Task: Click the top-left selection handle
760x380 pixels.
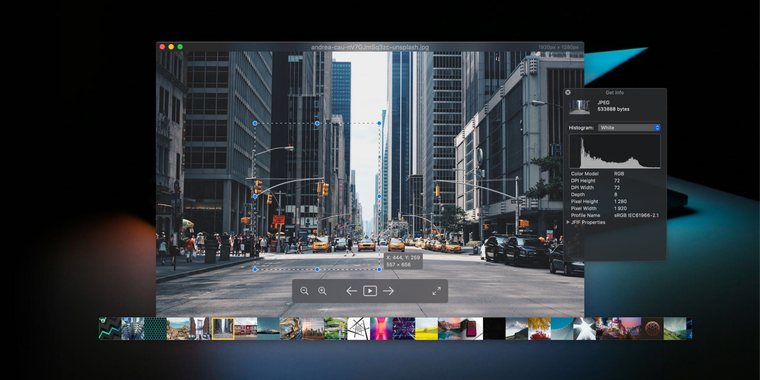Action: [255, 123]
